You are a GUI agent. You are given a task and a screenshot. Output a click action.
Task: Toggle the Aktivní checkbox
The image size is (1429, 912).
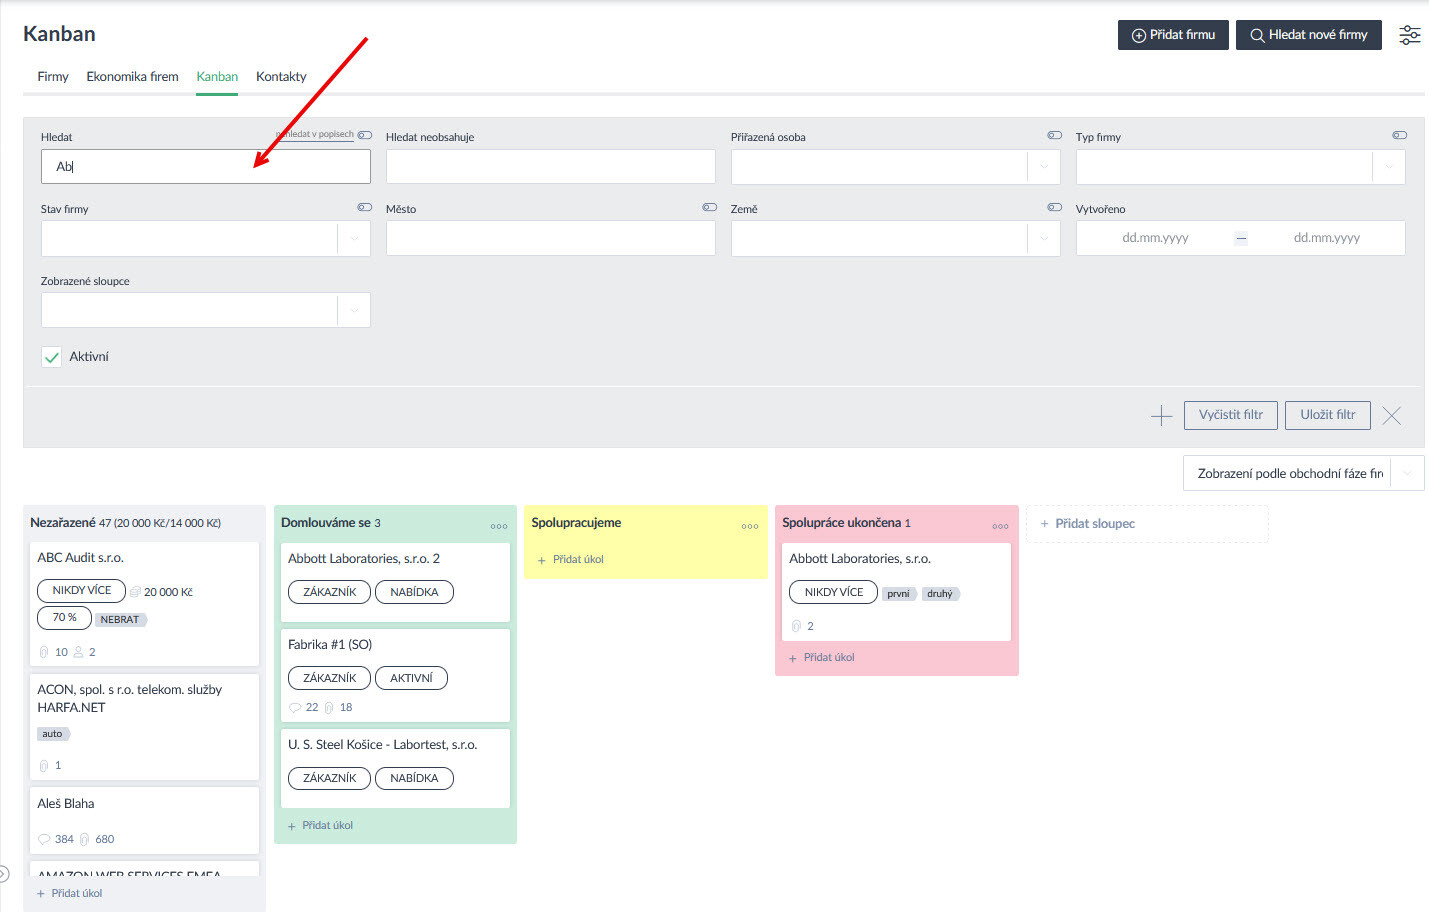pyautogui.click(x=52, y=357)
